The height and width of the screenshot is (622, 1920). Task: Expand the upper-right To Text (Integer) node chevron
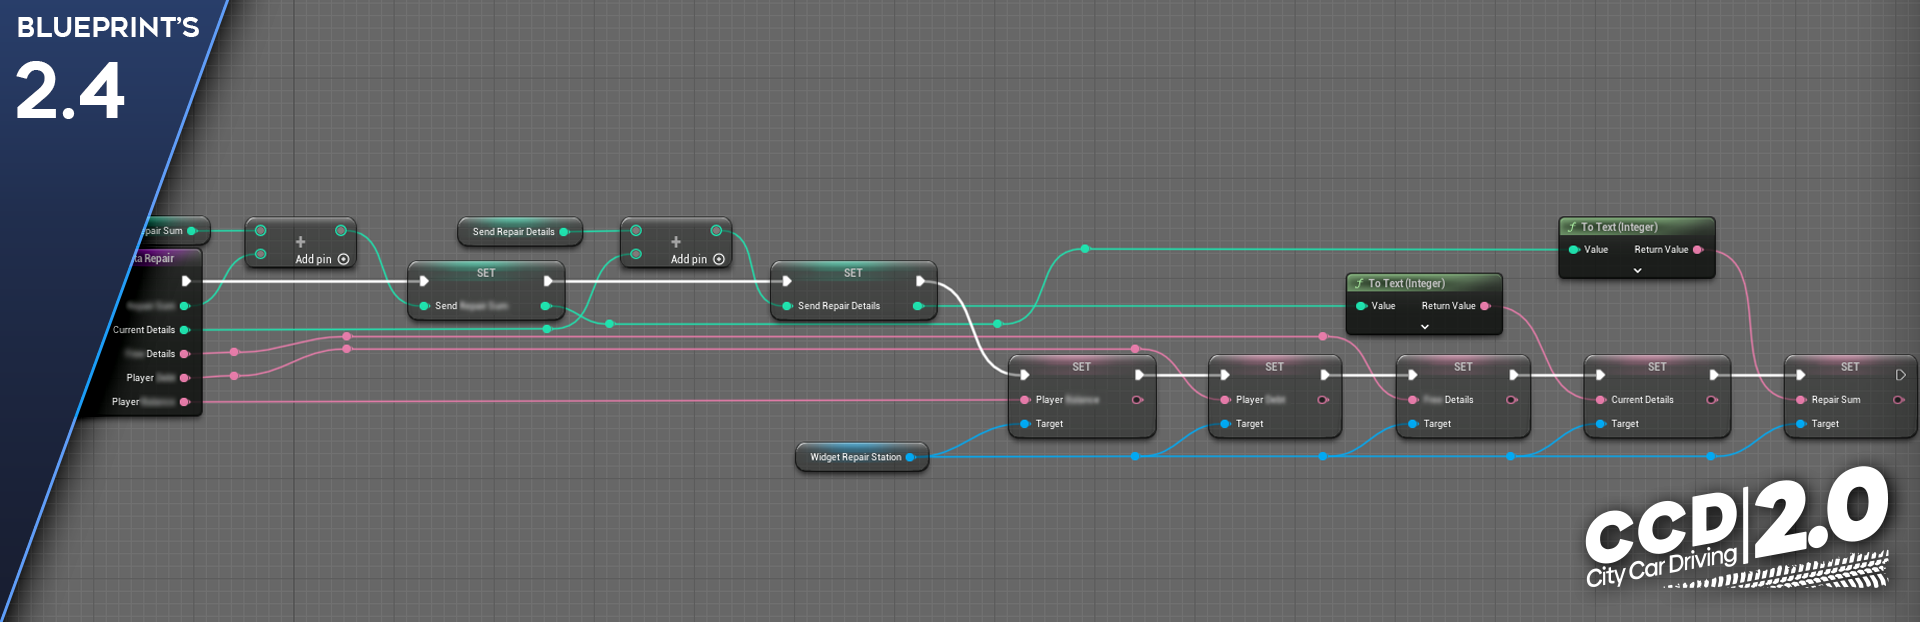point(1637,271)
